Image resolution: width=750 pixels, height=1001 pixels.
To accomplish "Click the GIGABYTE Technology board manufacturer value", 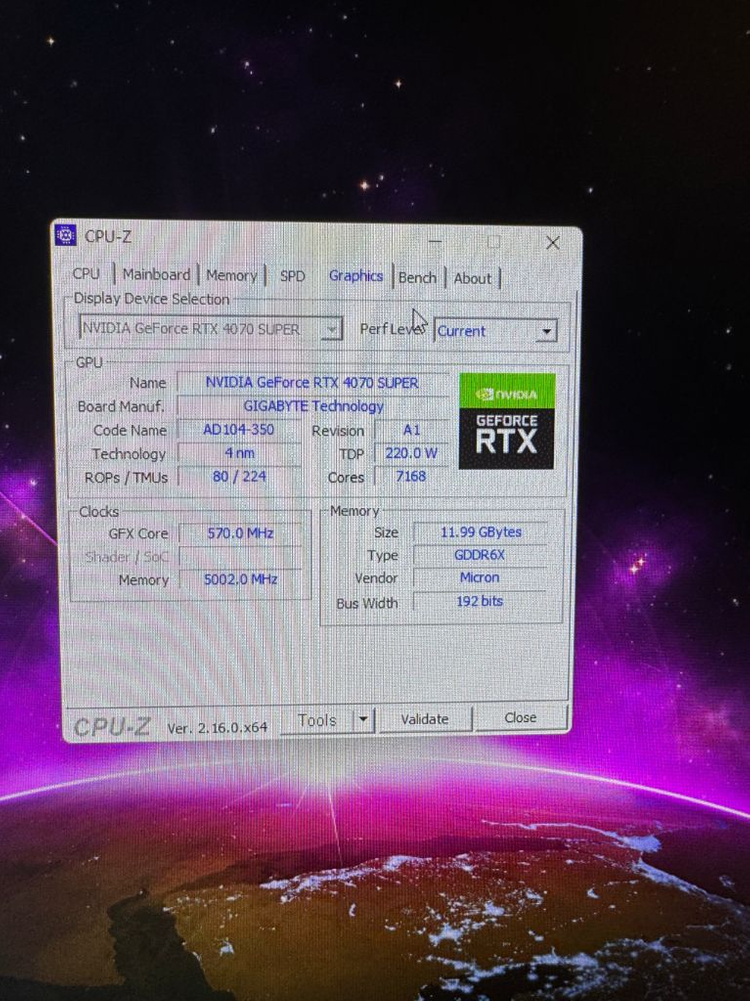I will pyautogui.click(x=313, y=406).
